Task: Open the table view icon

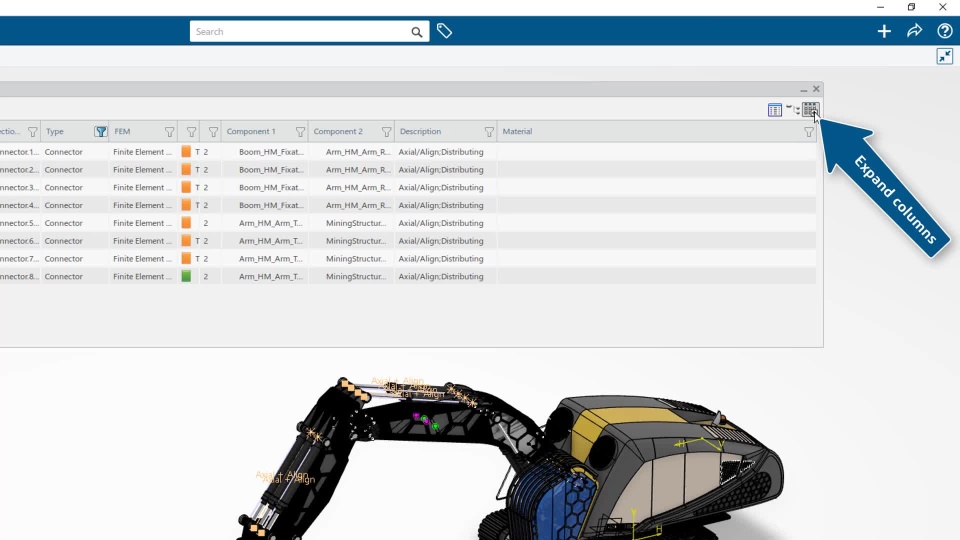Action: (774, 110)
